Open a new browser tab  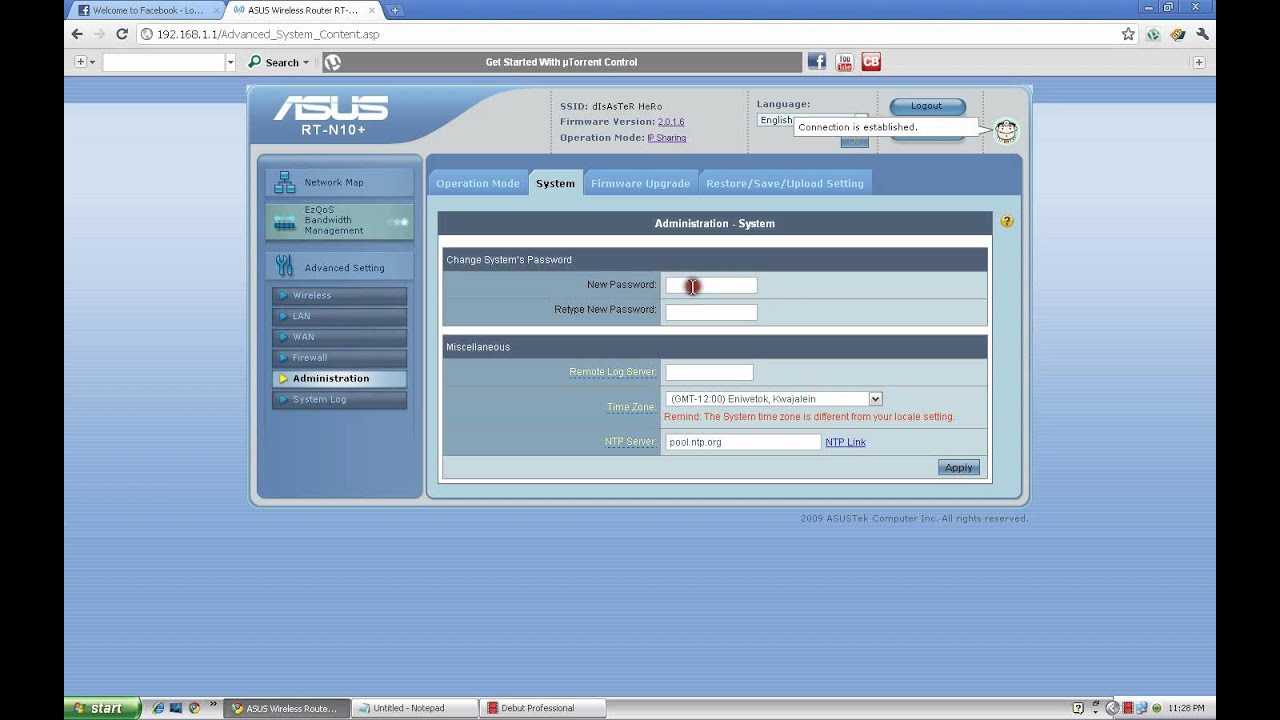(395, 10)
